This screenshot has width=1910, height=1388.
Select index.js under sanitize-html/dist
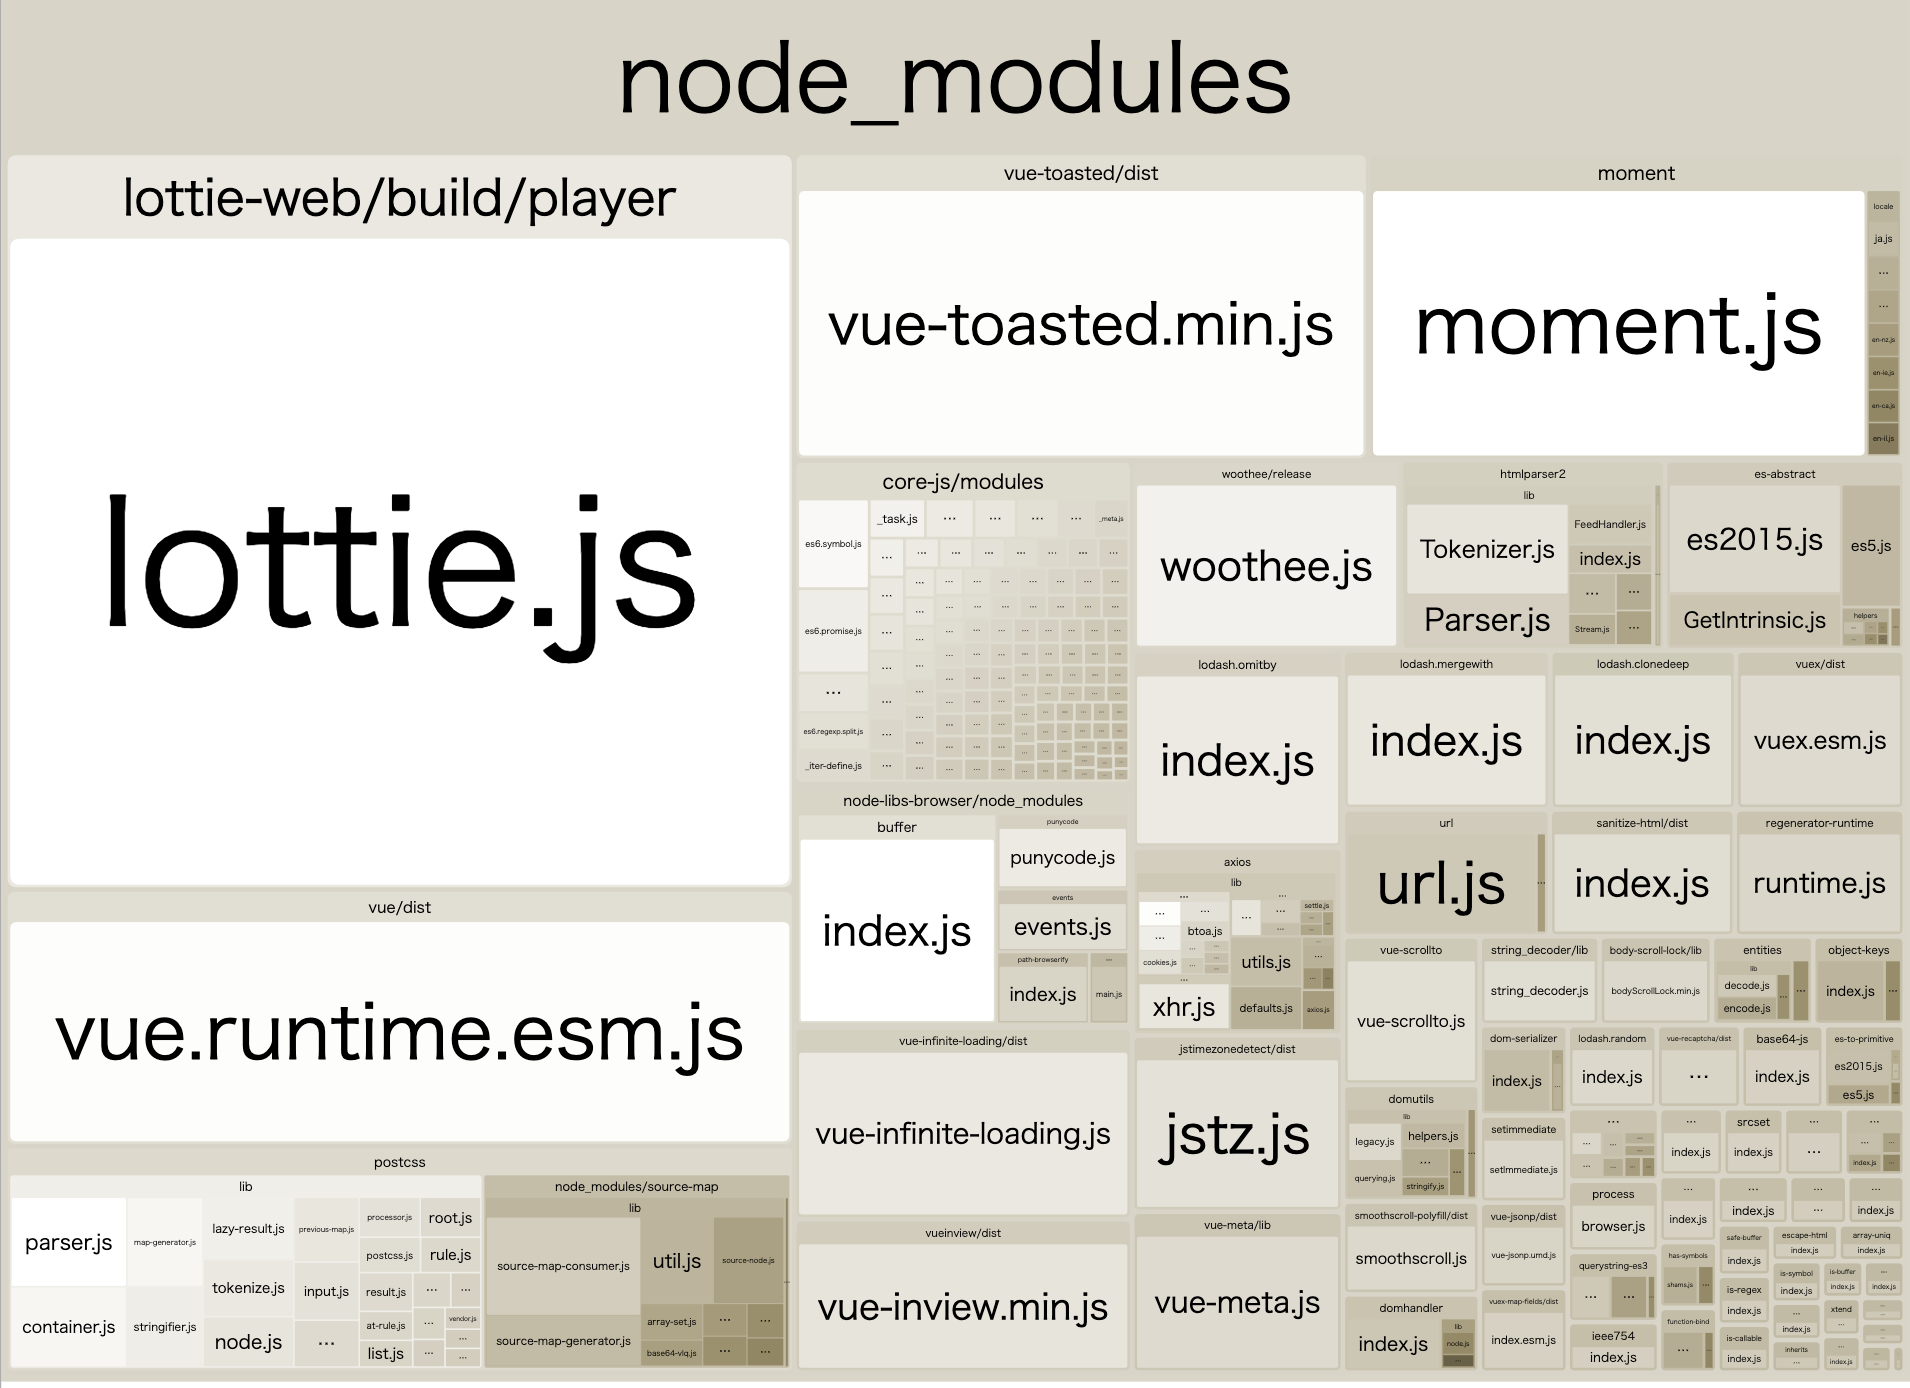[1641, 884]
